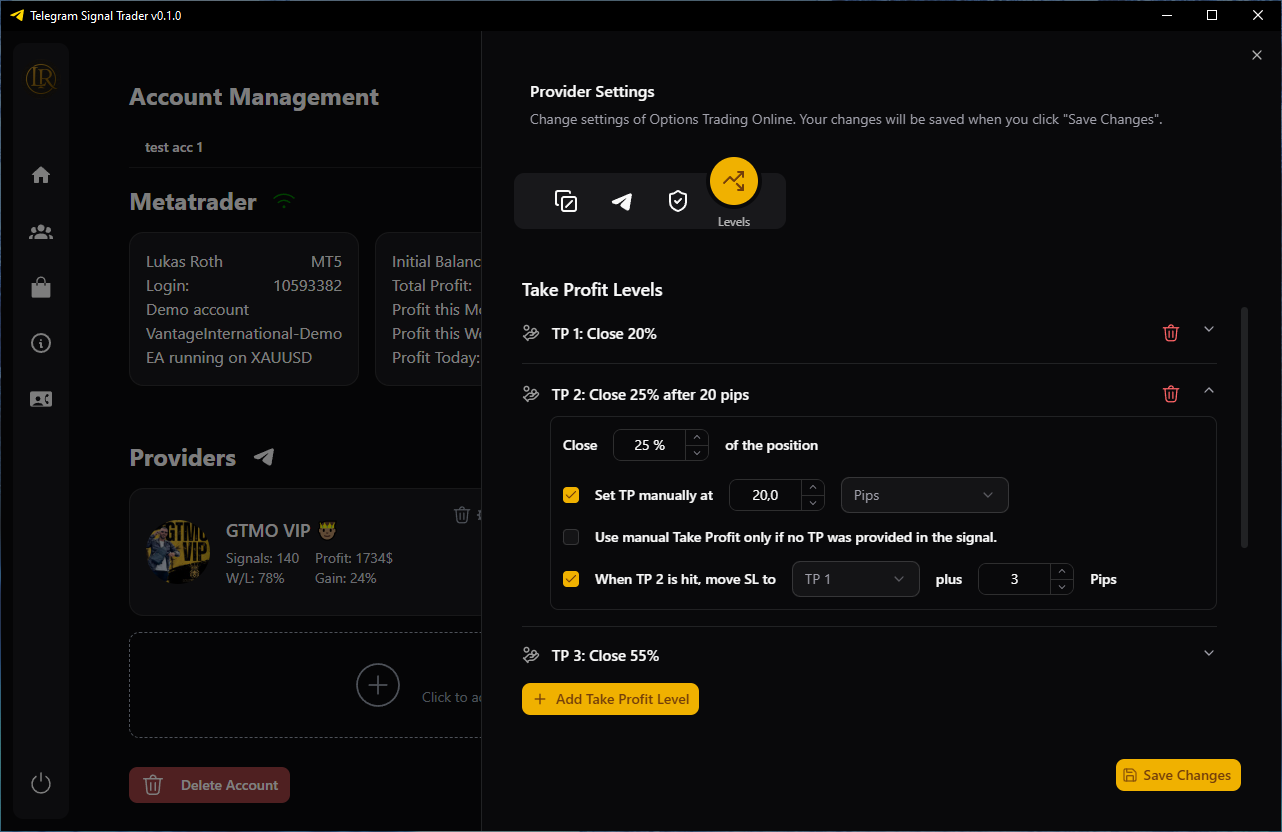1282x832 pixels.
Task: Click the drag icon beside TP 1
Action: (531, 333)
